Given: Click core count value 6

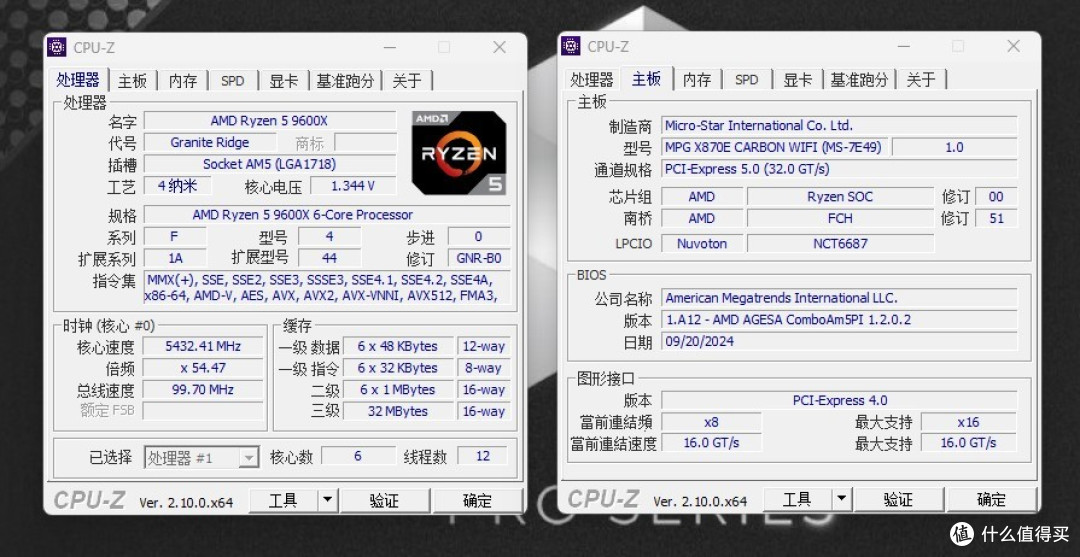Looking at the screenshot, I should click(357, 456).
